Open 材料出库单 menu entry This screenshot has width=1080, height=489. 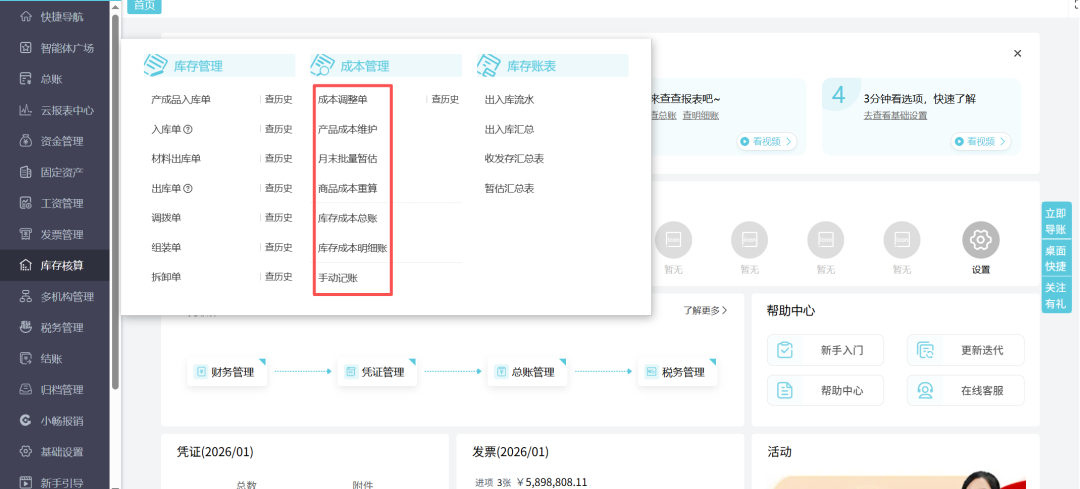(176, 159)
